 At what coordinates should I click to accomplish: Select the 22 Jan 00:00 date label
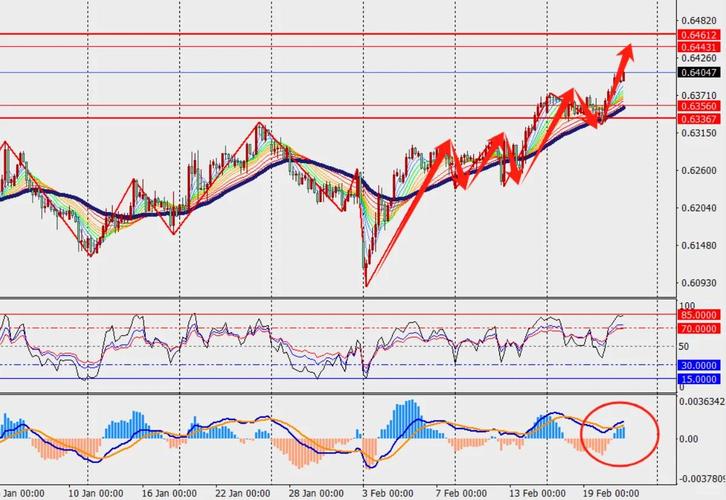click(x=240, y=492)
